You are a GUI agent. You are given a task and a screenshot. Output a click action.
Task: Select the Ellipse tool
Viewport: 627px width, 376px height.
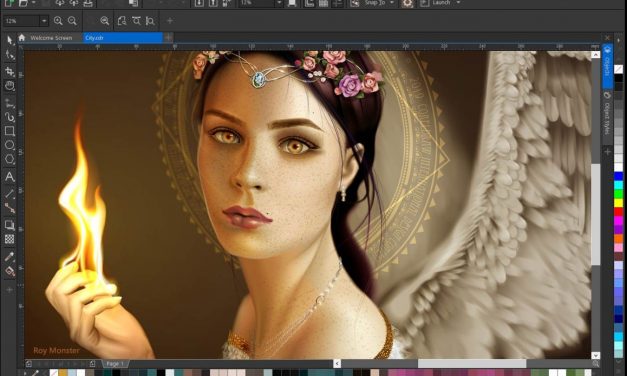(10, 145)
